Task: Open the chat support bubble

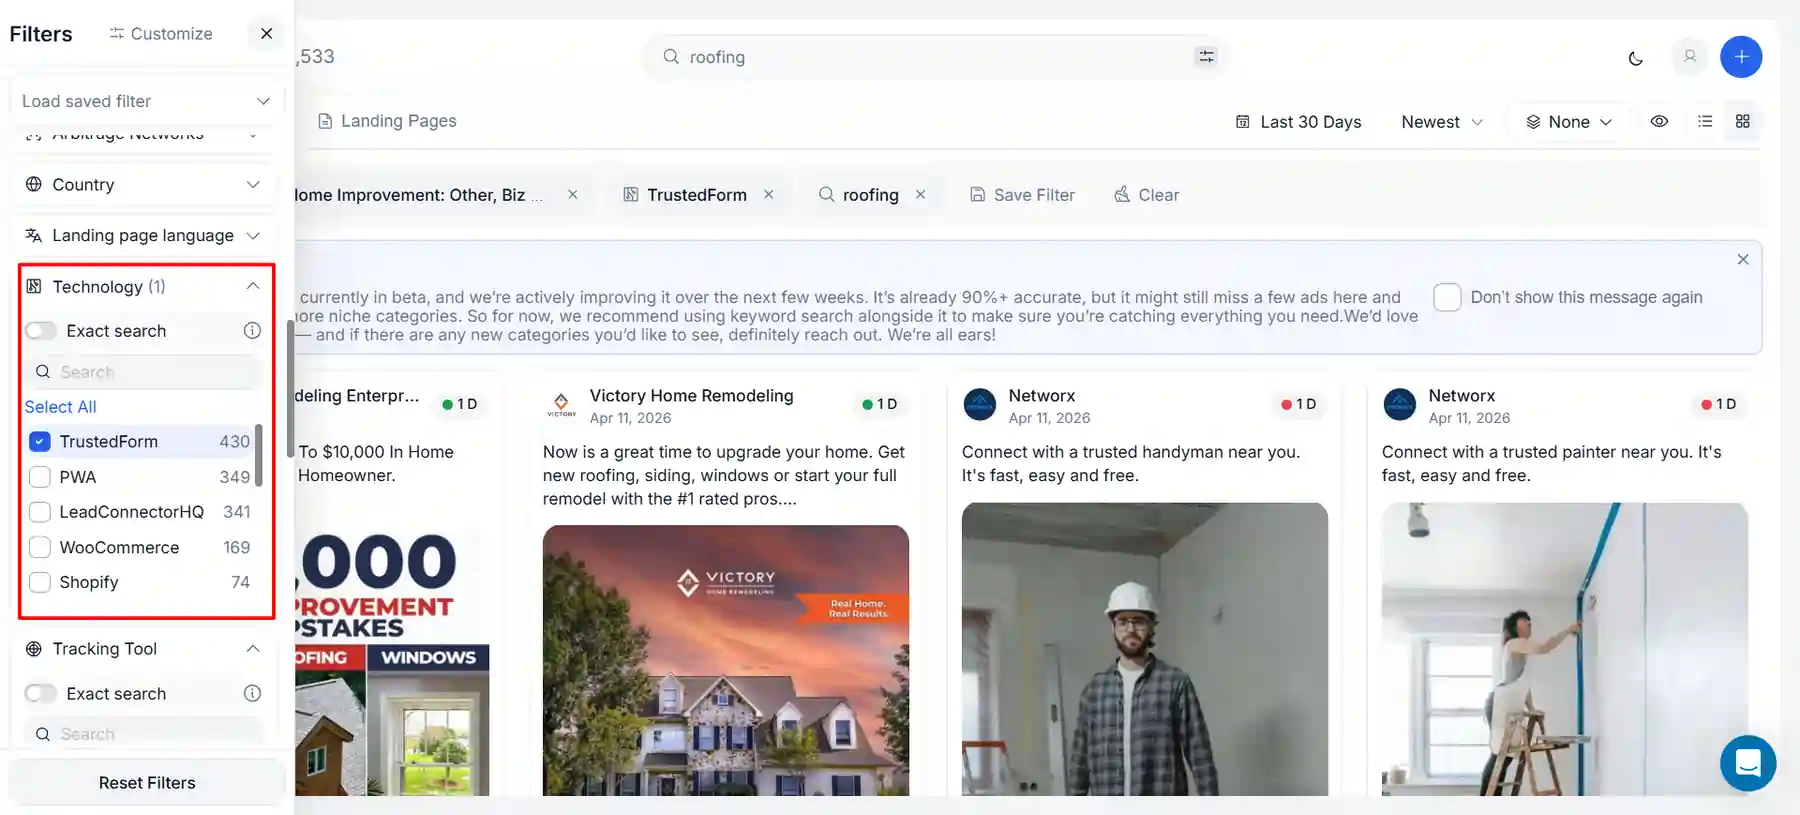Action: tap(1748, 763)
